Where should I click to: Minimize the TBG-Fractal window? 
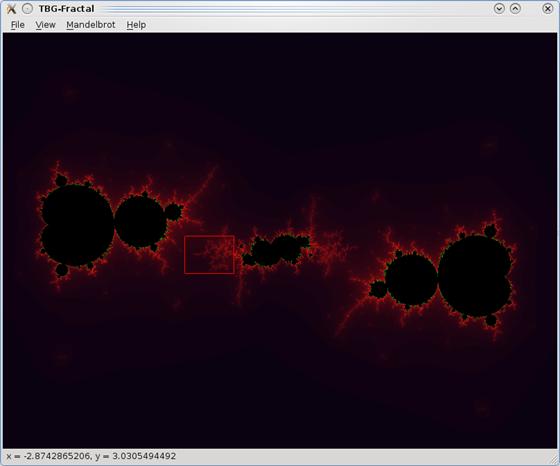click(499, 9)
